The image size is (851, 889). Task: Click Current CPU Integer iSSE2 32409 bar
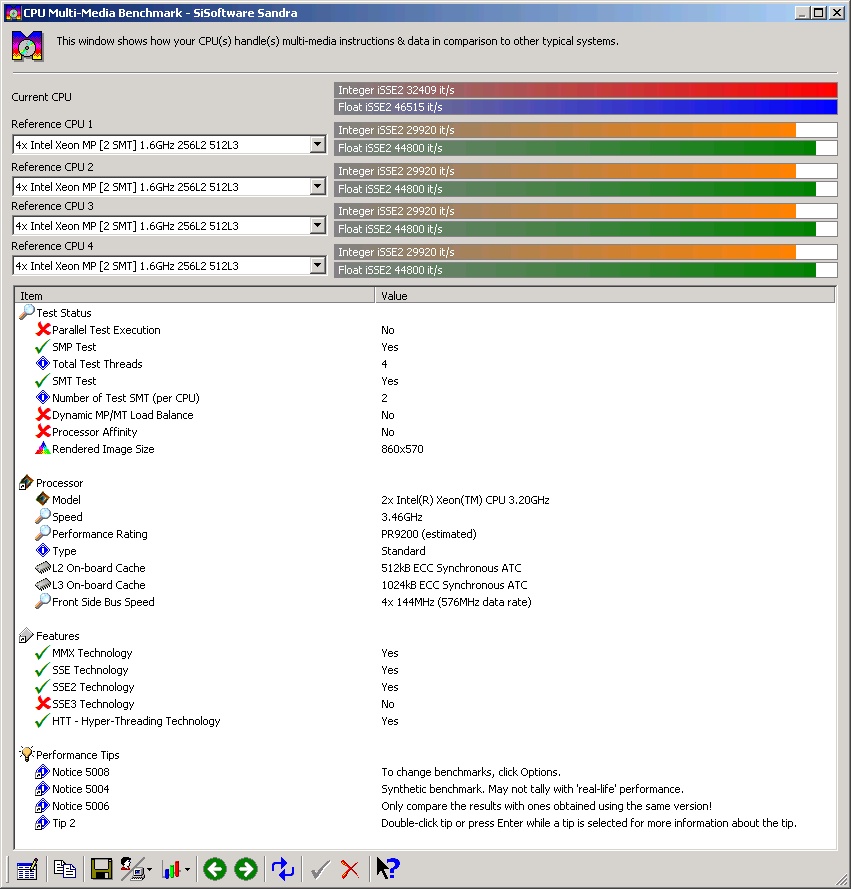pyautogui.click(x=586, y=90)
